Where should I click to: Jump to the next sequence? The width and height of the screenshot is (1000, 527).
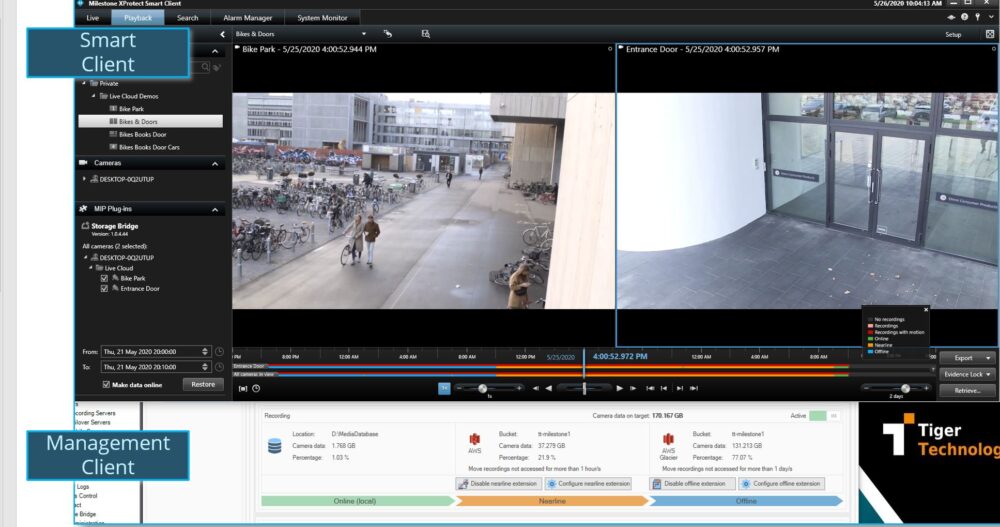pyautogui.click(x=680, y=388)
